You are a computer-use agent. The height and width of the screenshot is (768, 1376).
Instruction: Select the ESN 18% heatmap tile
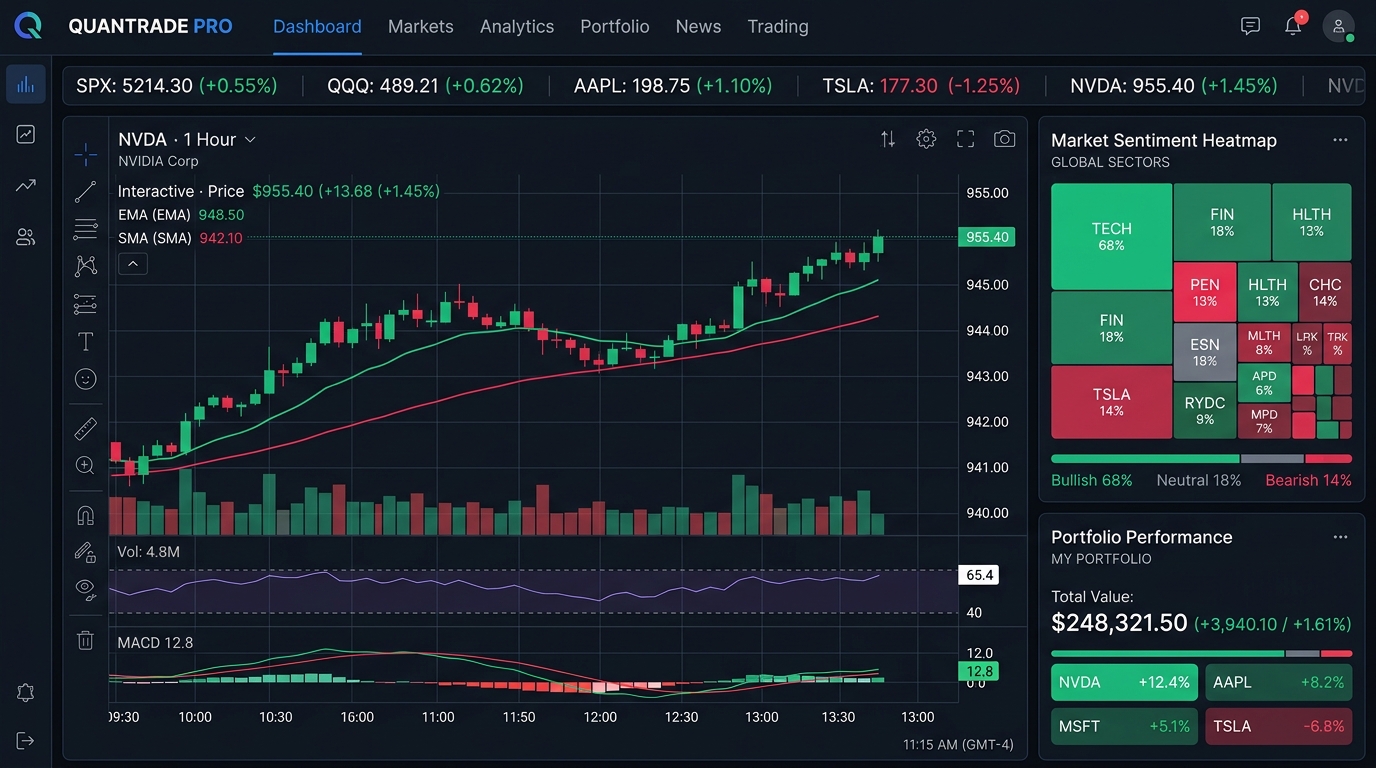[1205, 352]
